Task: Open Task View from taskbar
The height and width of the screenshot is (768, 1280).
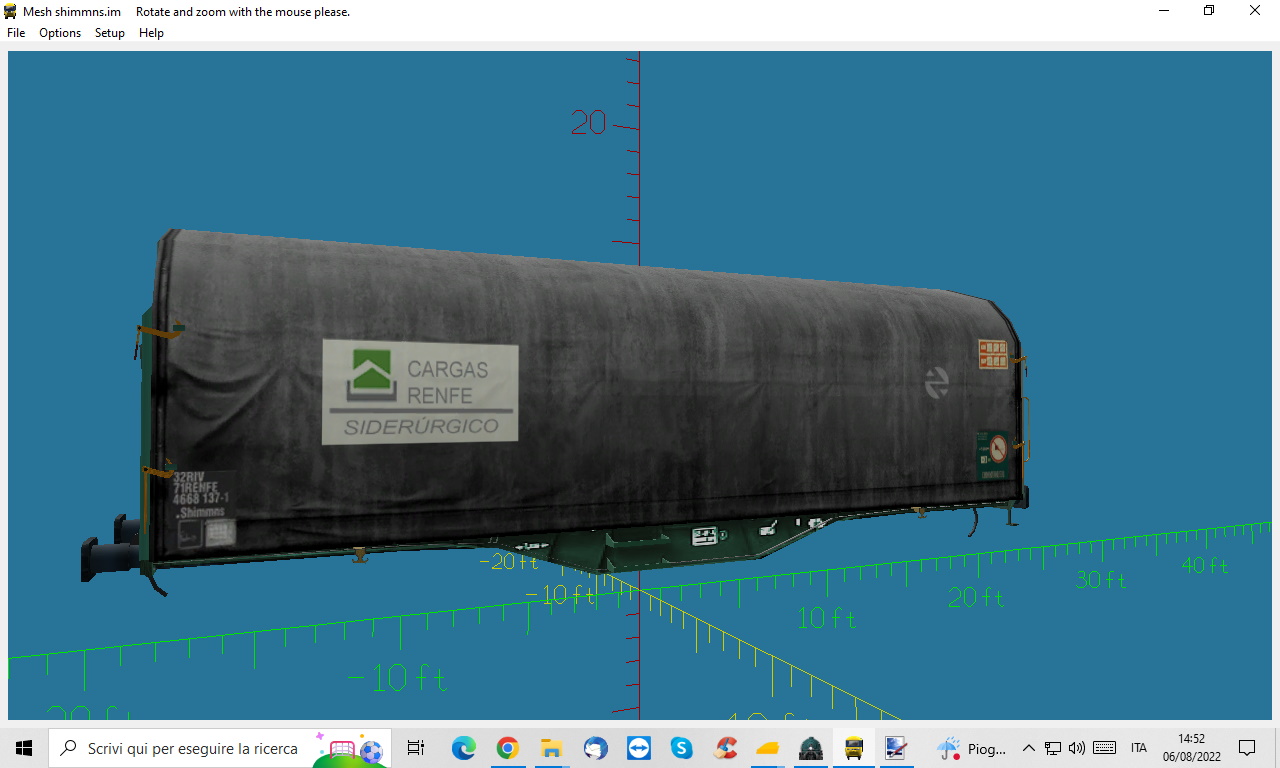Action: pyautogui.click(x=416, y=747)
